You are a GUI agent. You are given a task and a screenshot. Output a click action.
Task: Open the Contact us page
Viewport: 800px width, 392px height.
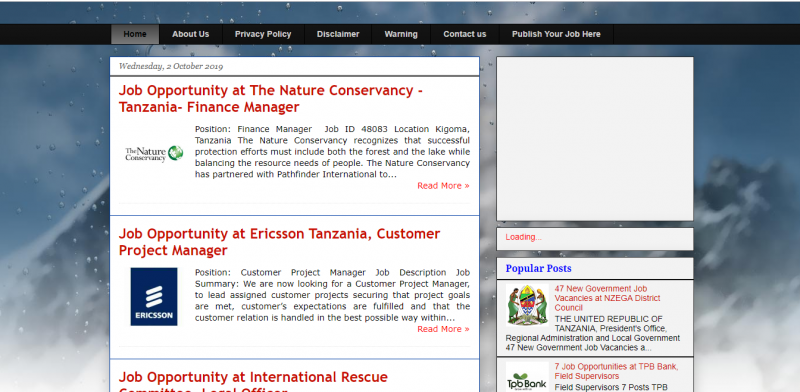(x=464, y=34)
